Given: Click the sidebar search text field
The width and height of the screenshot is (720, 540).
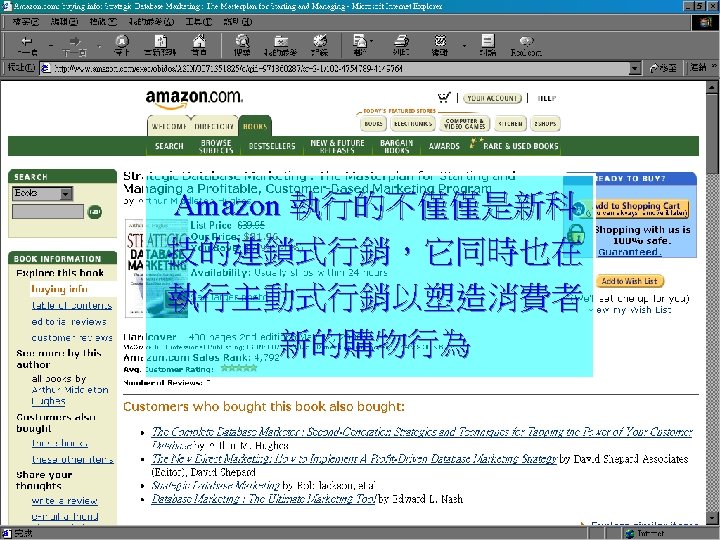Looking at the screenshot, I should click(x=48, y=212).
